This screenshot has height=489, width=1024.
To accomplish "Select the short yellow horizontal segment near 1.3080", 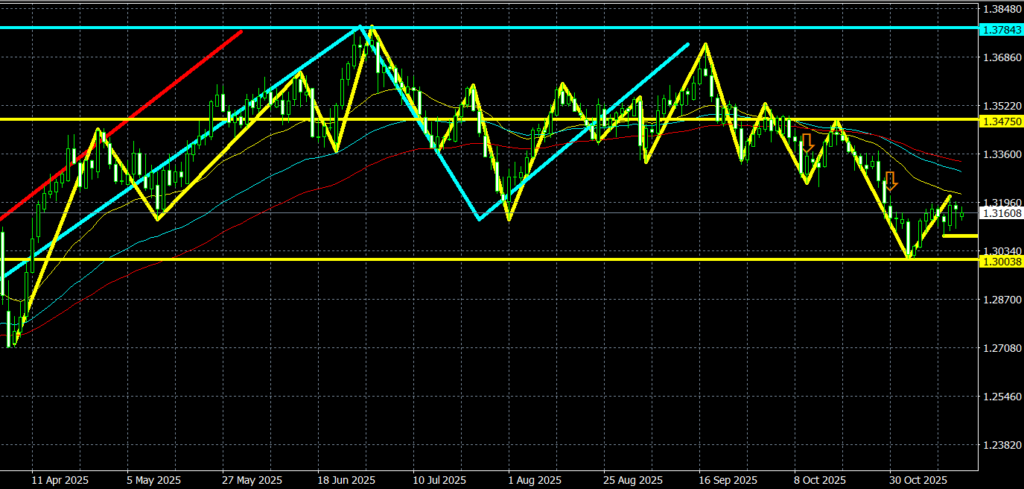I will (x=961, y=236).
